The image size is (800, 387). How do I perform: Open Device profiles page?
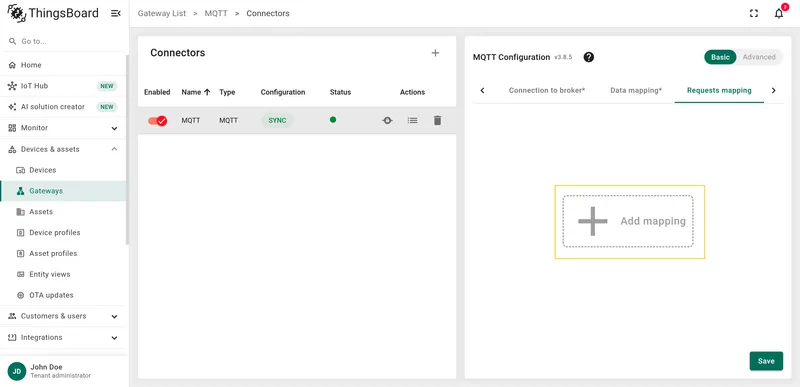click(62, 233)
